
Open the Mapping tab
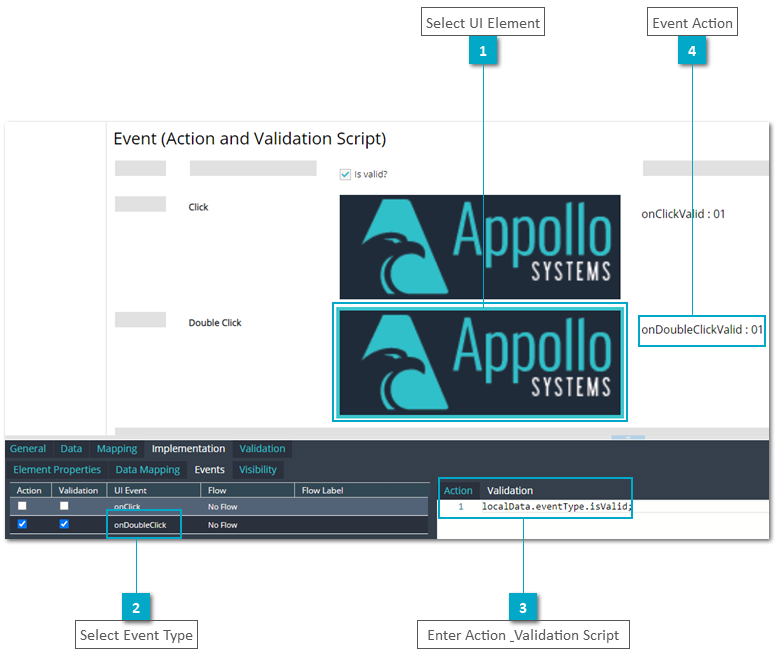[117, 449]
